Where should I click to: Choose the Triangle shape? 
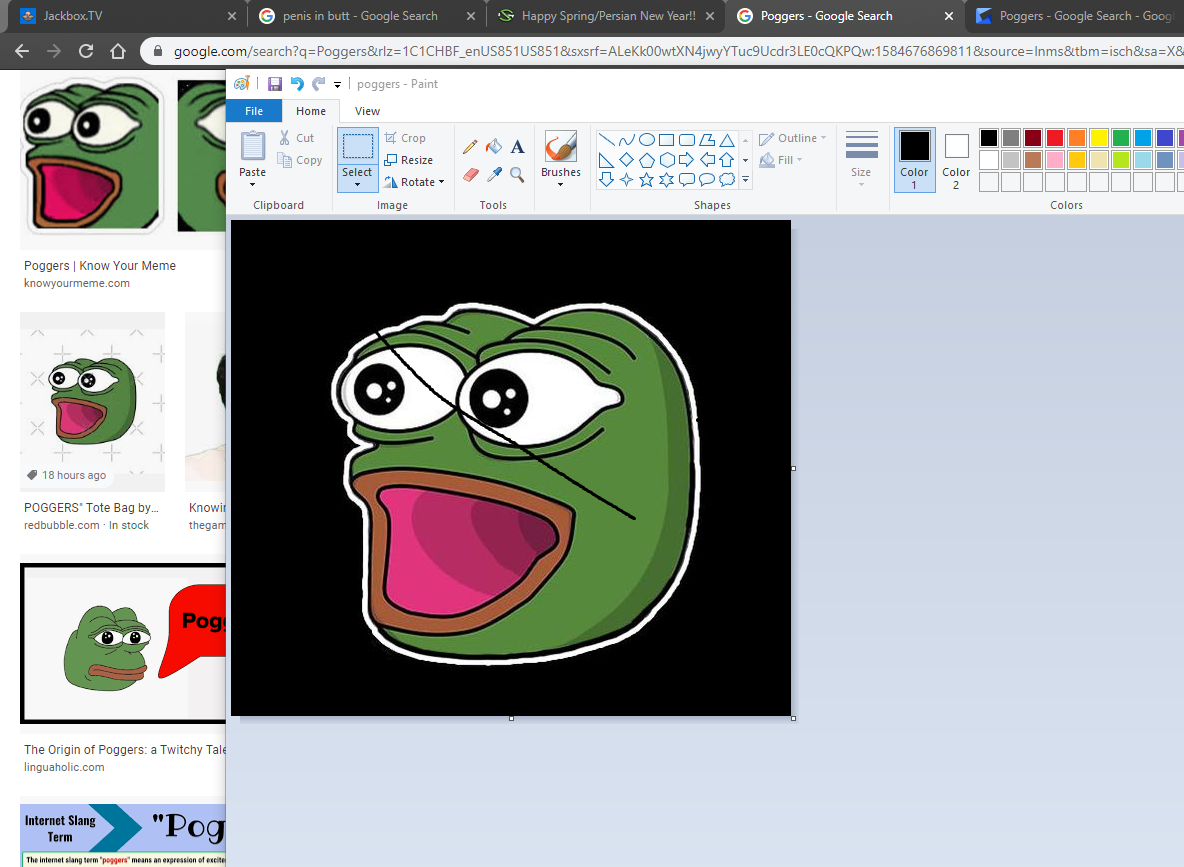[727, 140]
